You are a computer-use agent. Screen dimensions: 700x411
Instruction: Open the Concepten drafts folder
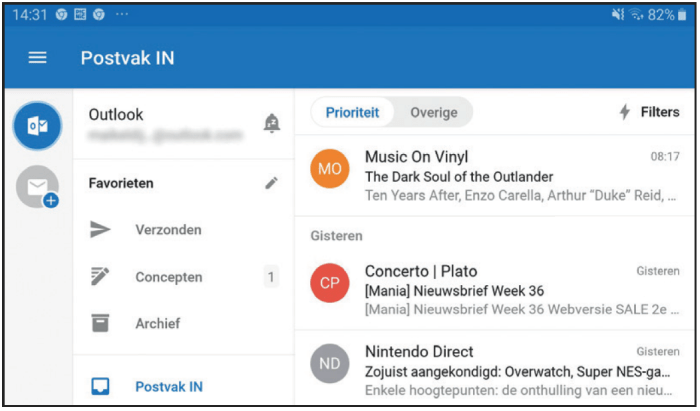tap(183, 277)
